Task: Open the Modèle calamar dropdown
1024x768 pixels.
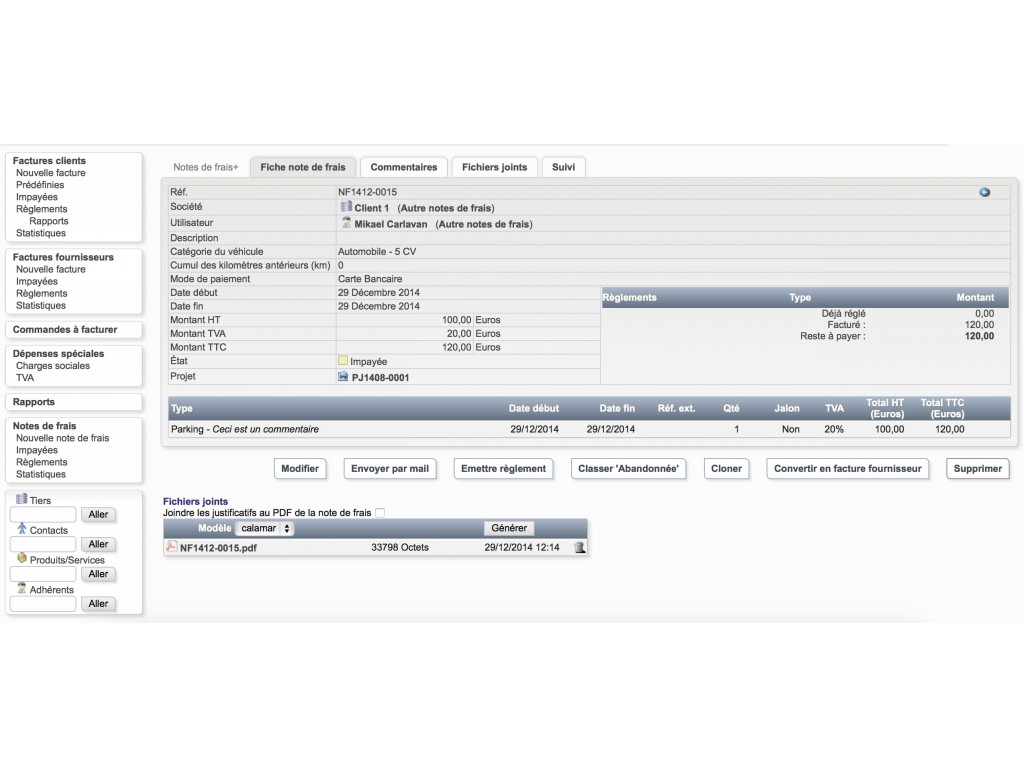Action: pyautogui.click(x=264, y=528)
